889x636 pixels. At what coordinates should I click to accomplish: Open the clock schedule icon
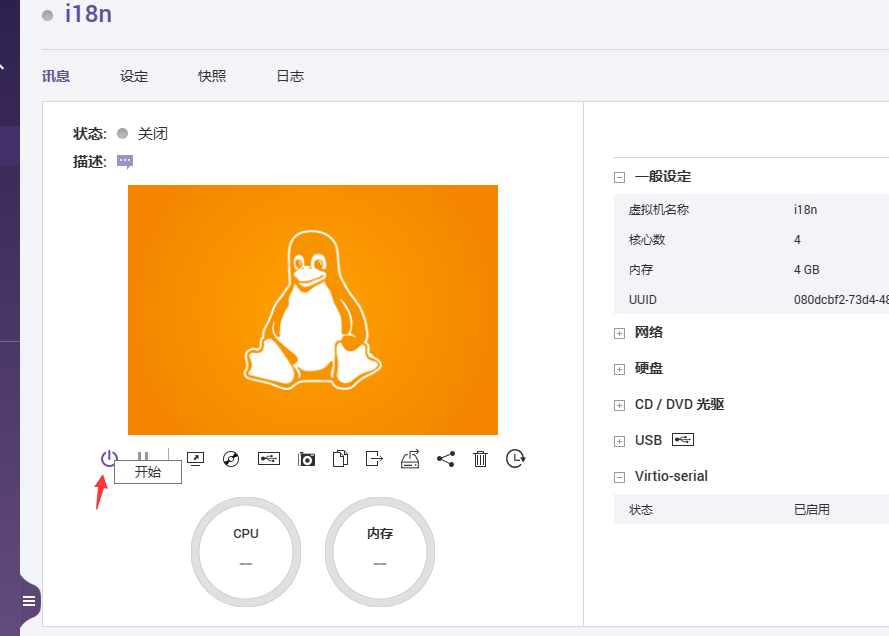(x=515, y=458)
